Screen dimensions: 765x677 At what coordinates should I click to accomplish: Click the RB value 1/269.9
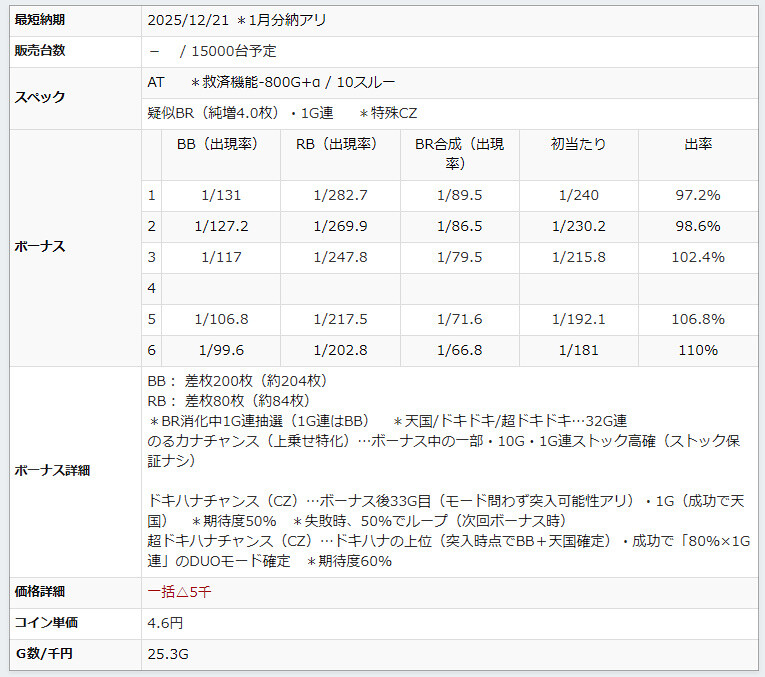point(341,226)
